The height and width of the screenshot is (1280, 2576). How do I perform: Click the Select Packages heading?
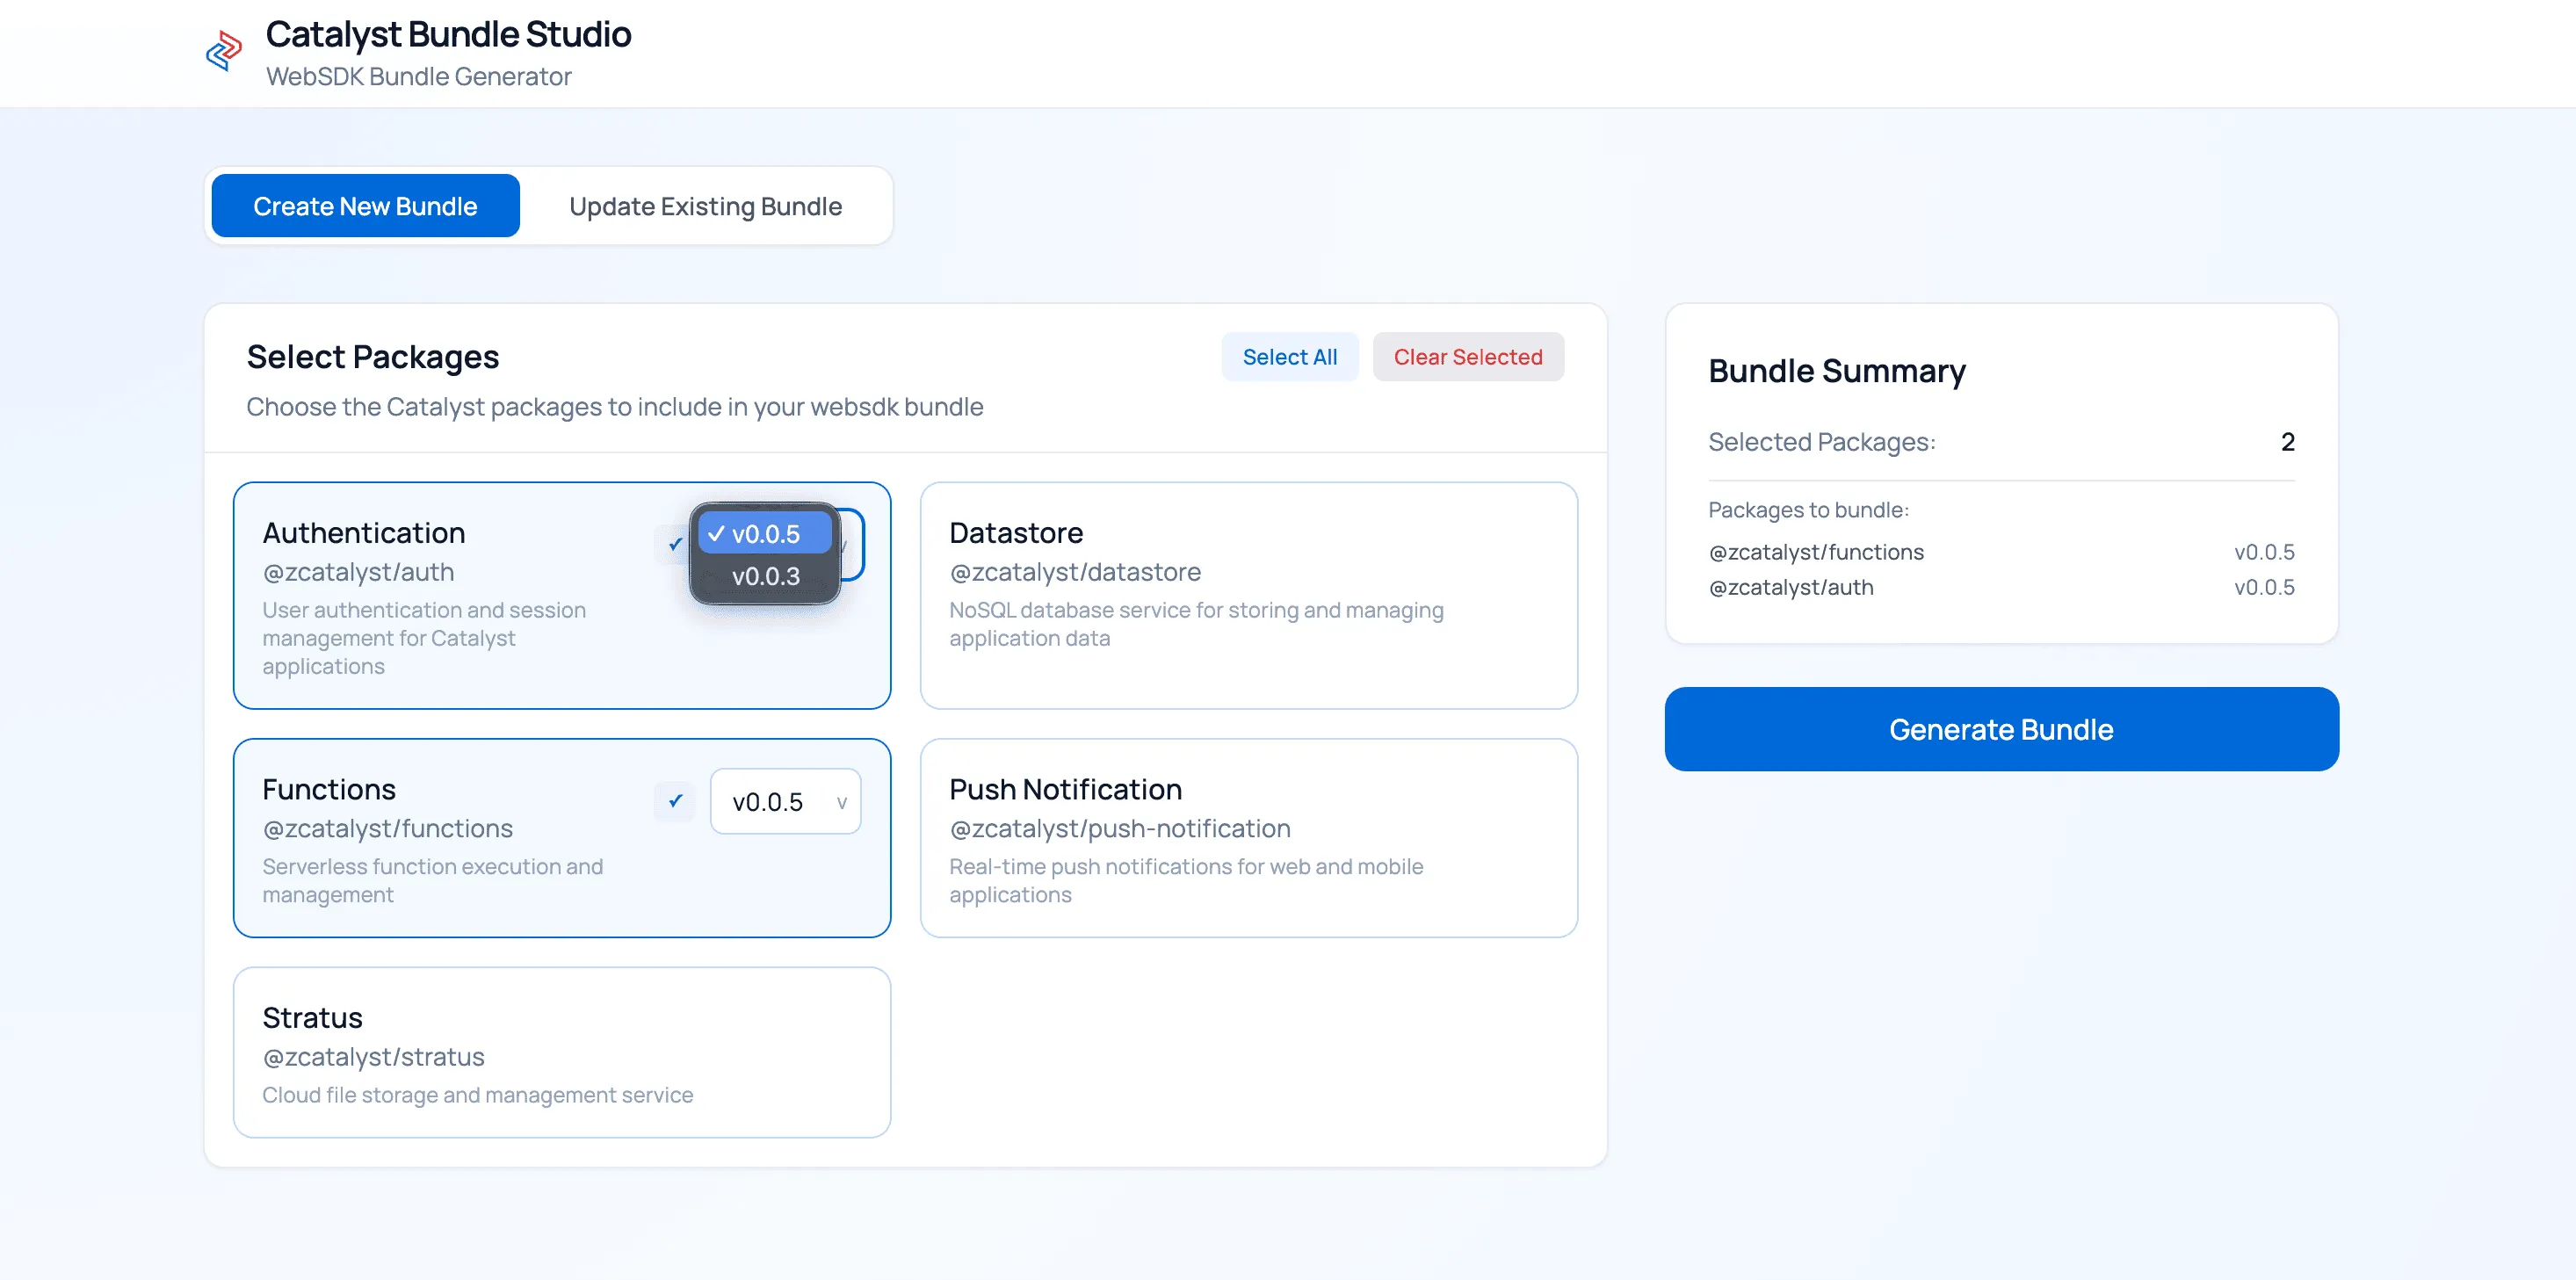tap(372, 357)
